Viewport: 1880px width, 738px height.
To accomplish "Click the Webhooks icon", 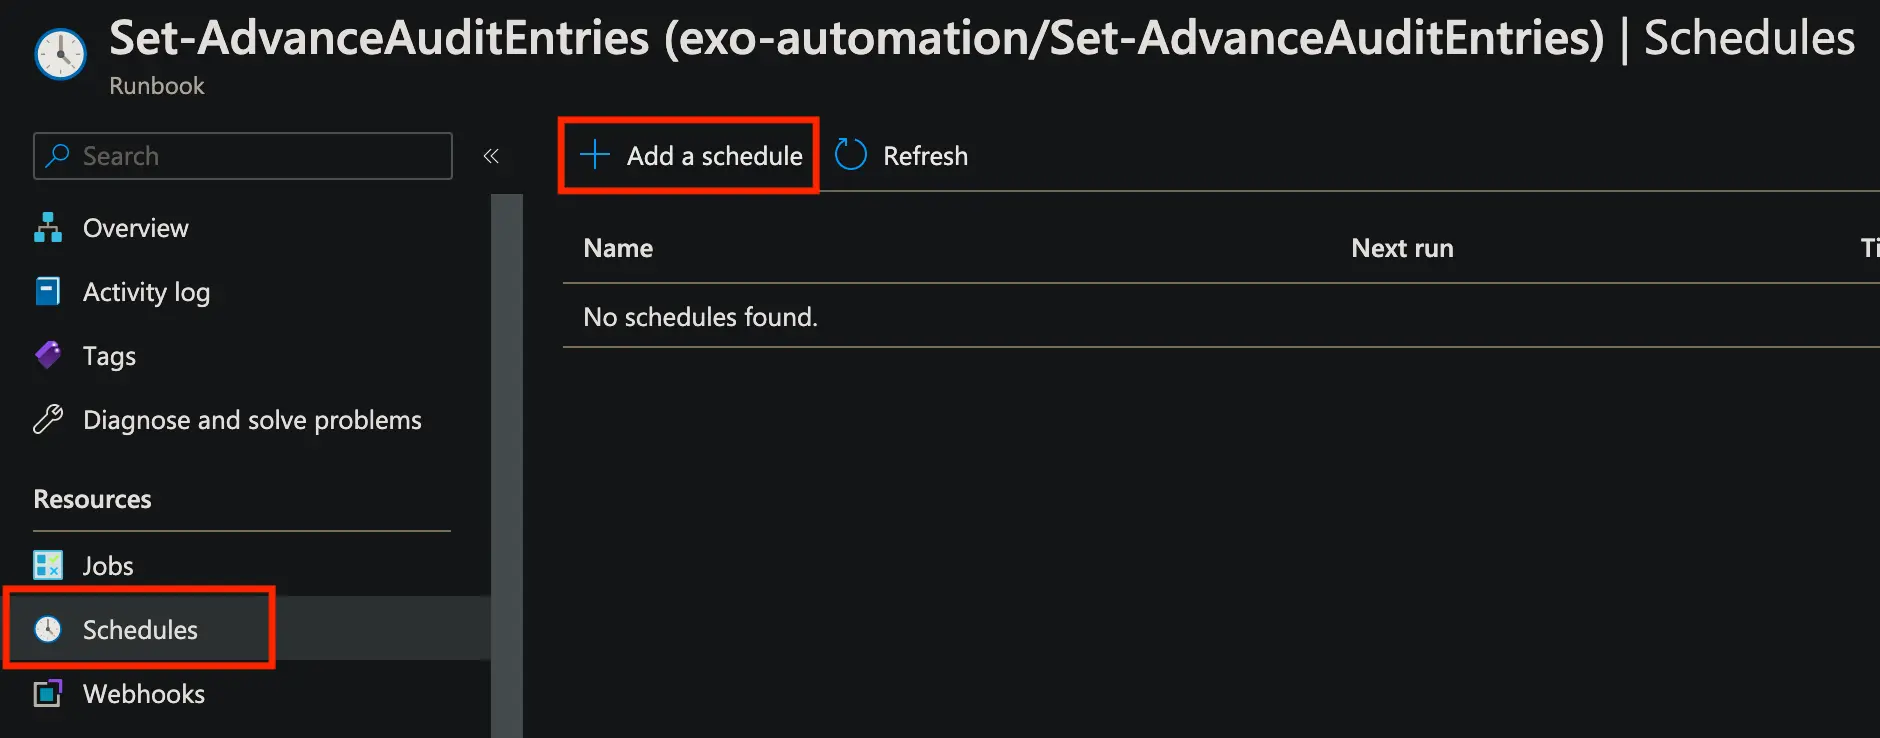I will coord(48,693).
